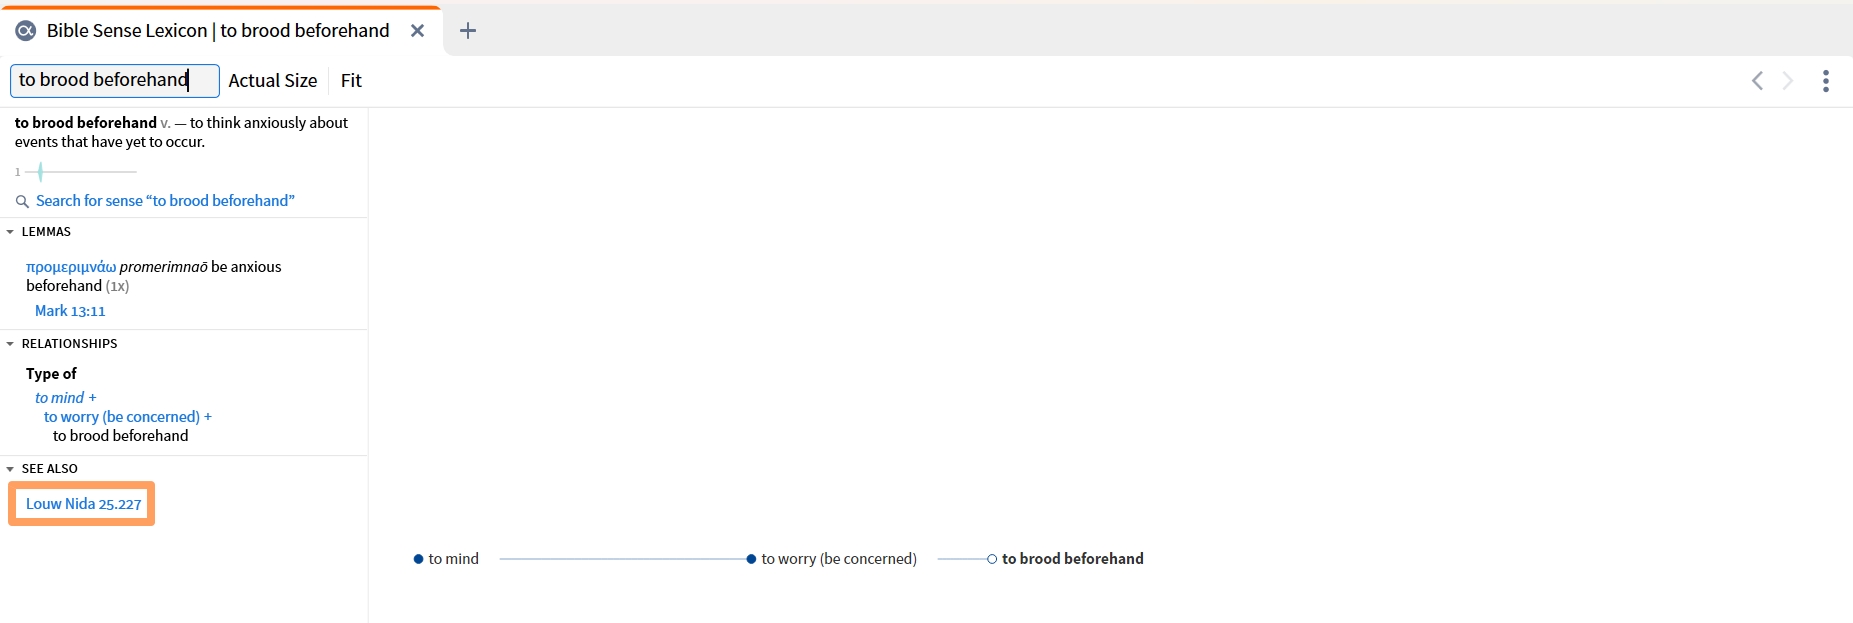Open the panel menu kebab icon

[1826, 81]
